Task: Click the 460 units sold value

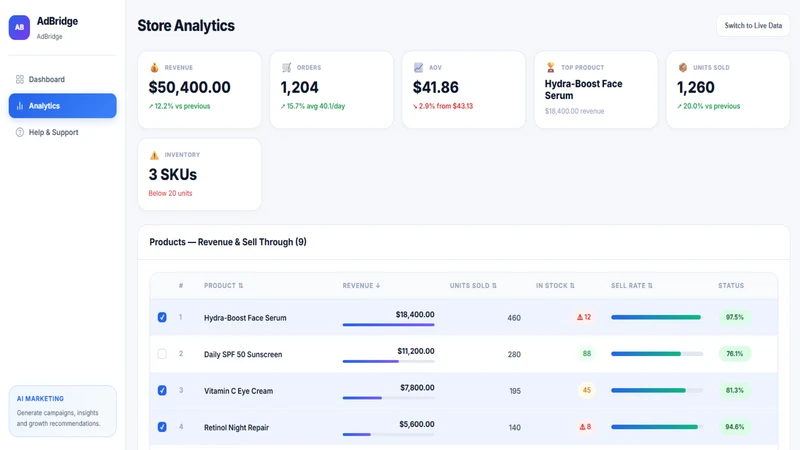Action: pyautogui.click(x=514, y=318)
